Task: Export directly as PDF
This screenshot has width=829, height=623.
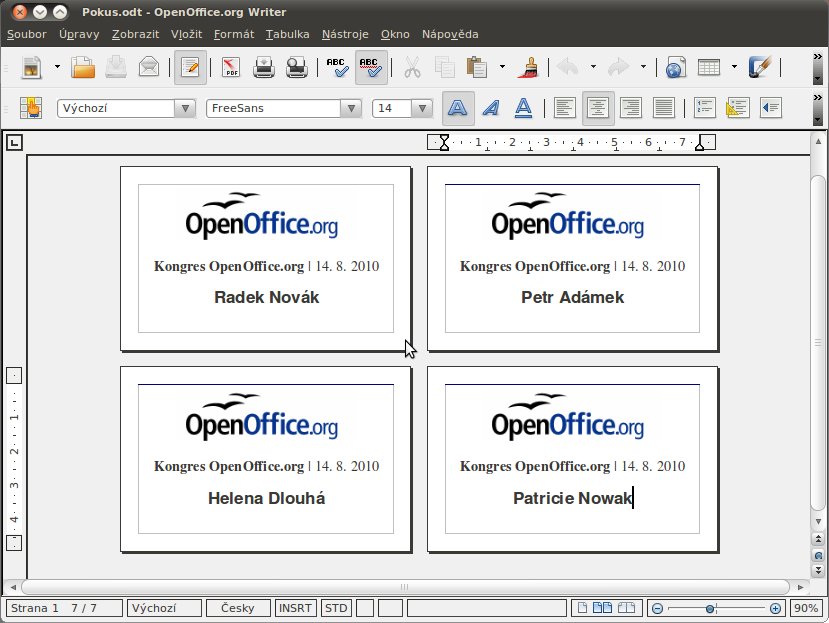Action: [231, 68]
